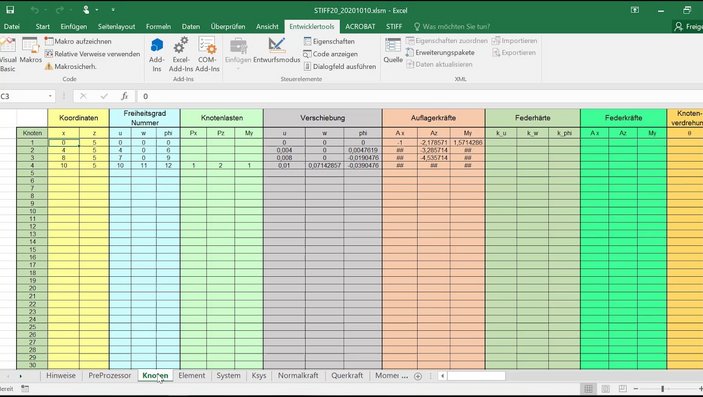Image resolution: width=703 pixels, height=397 pixels.
Task: Click the Makro aufzeichnen icon
Action: [49, 41]
